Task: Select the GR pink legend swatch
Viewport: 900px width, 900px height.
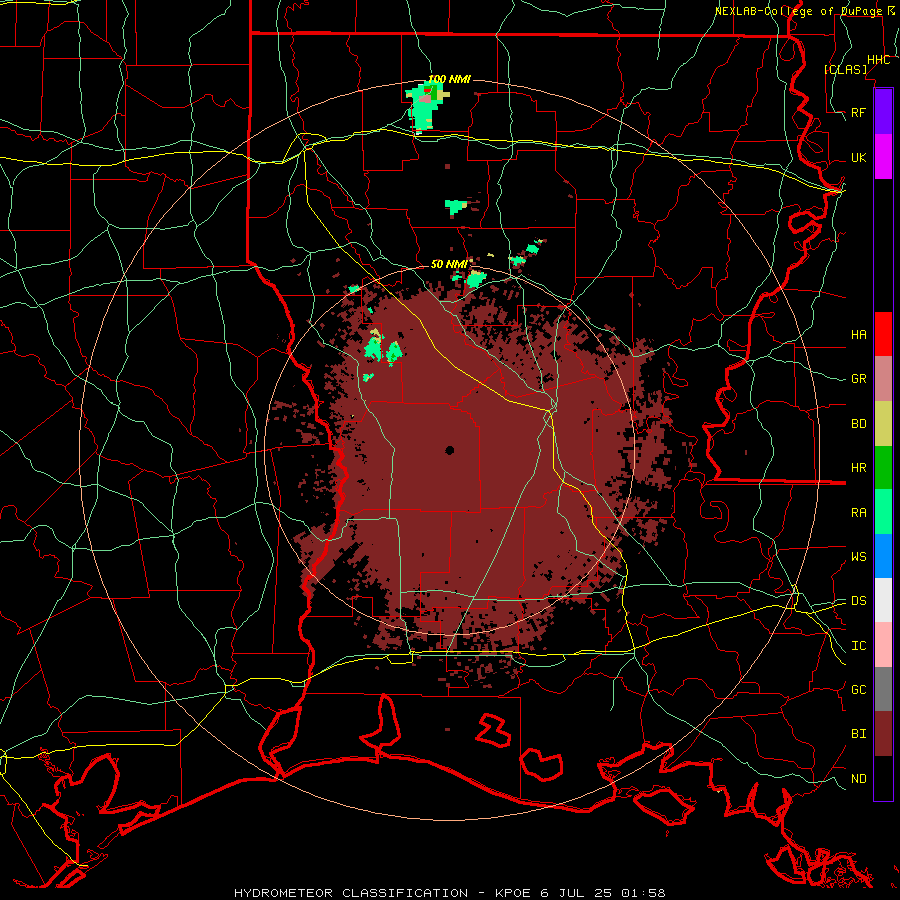Action: (883, 378)
